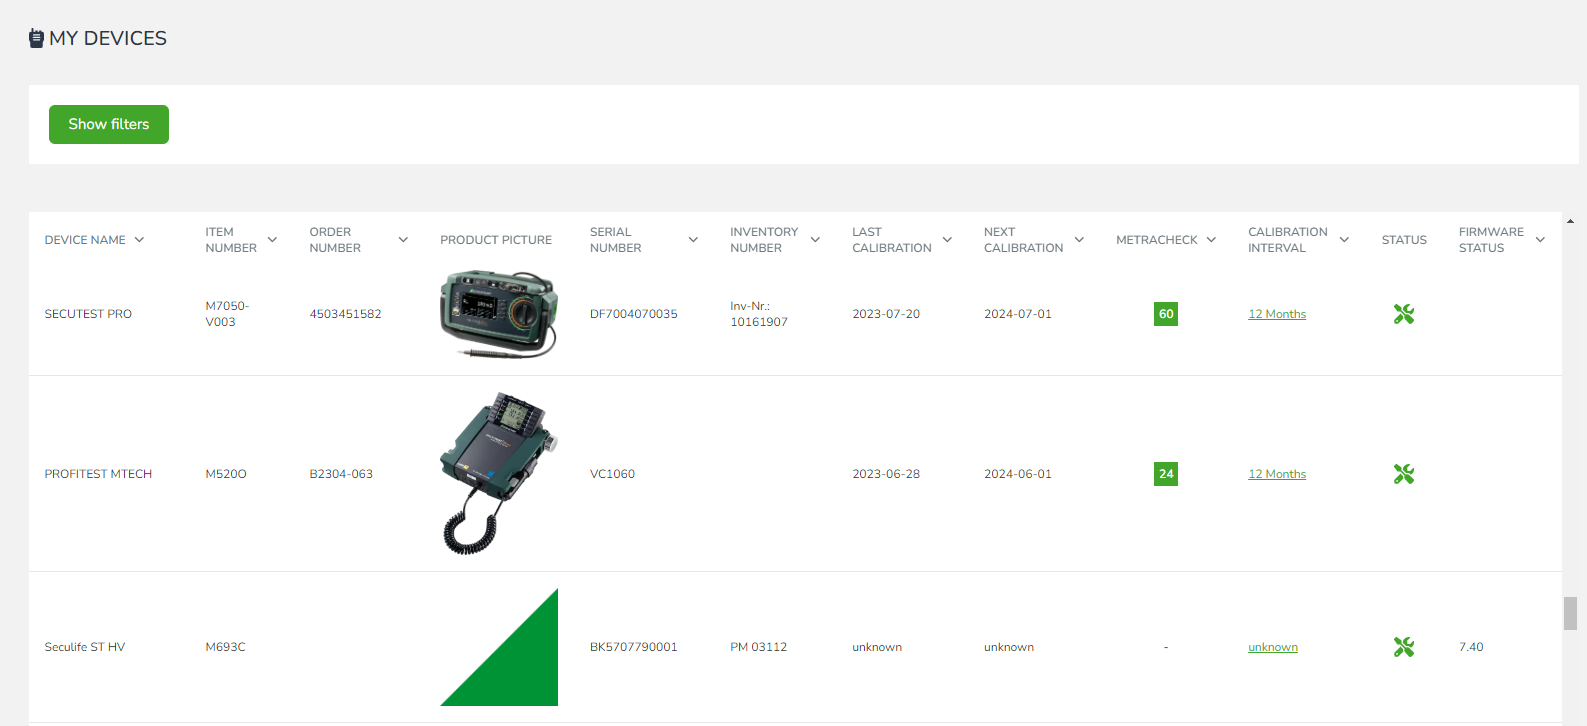1587x726 pixels.
Task: Expand the Metracheck column chevron
Action: [1211, 240]
